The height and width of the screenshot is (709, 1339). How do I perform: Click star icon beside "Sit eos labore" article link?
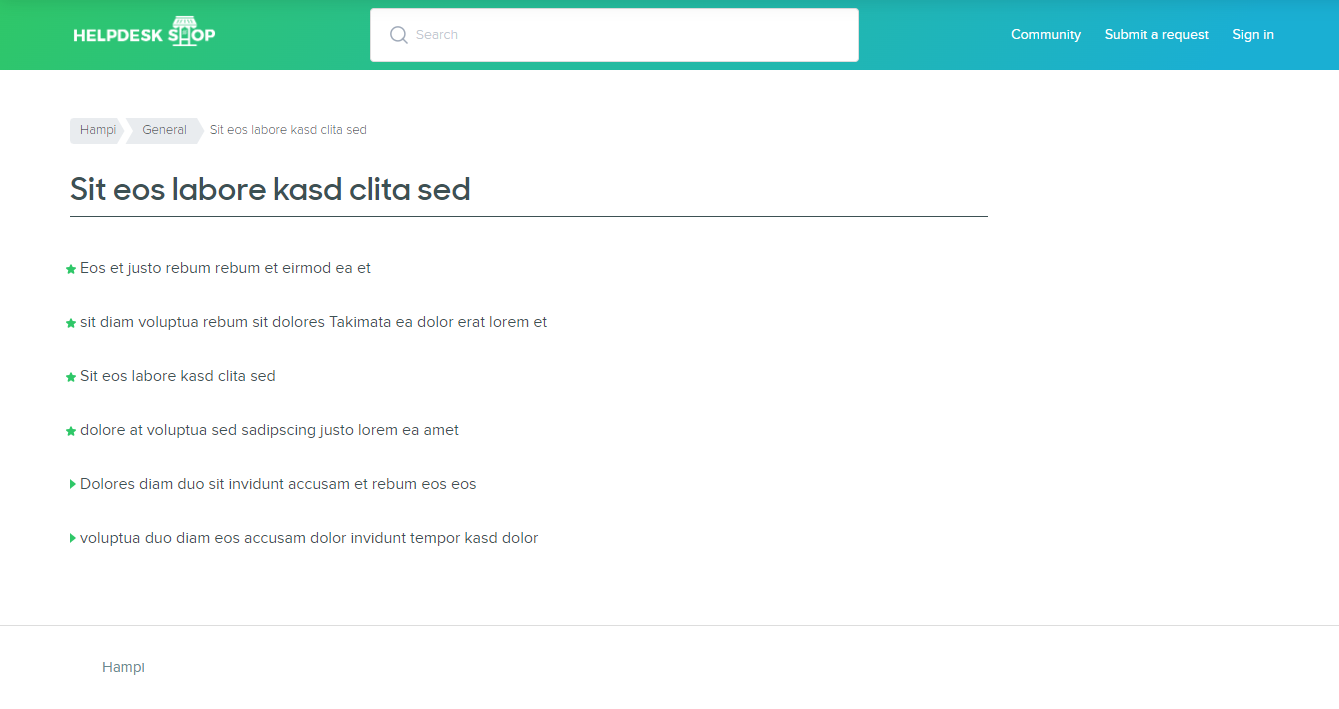[x=71, y=377]
